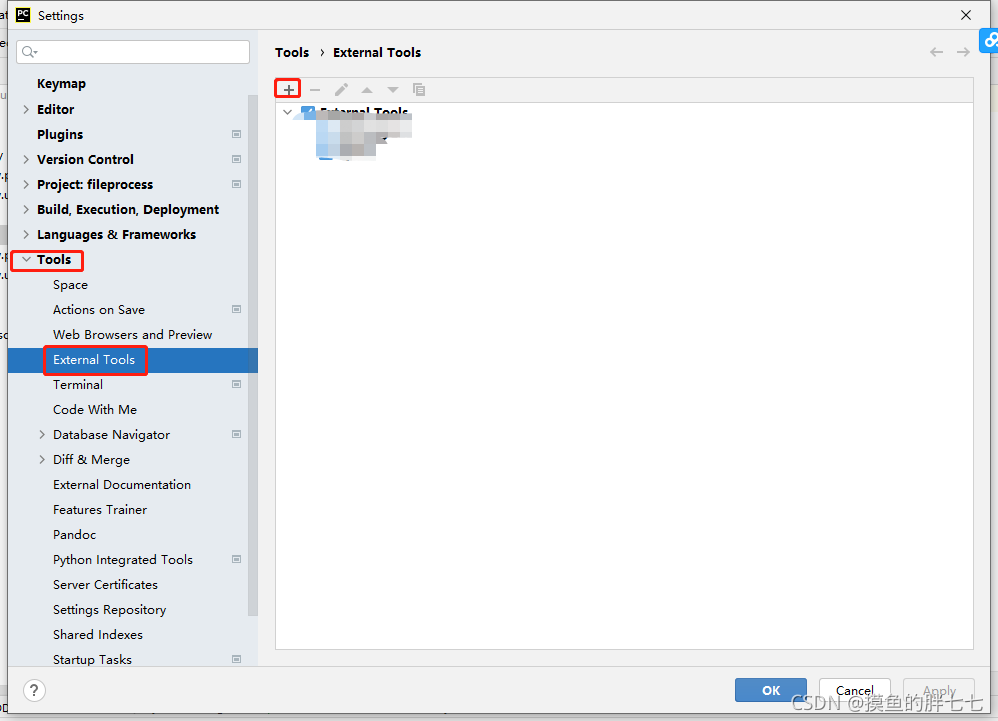This screenshot has height=721, width=998.
Task: Expand the Editor settings section
Action: (x=26, y=109)
